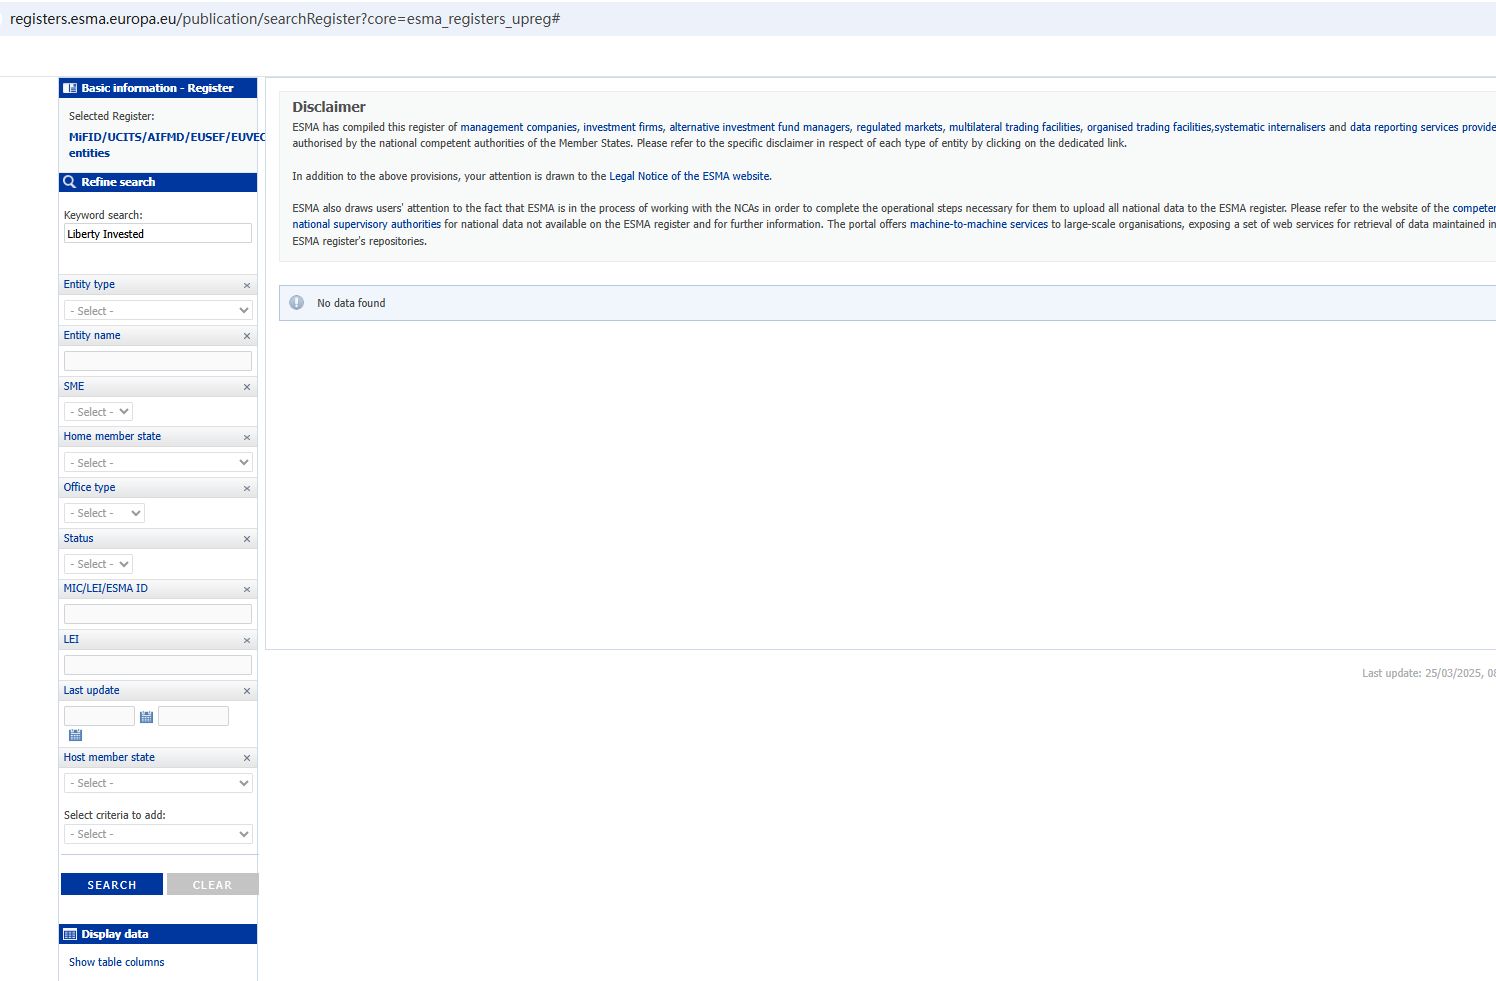
Task: Select the browser address bar URL
Action: pyautogui.click(x=285, y=19)
